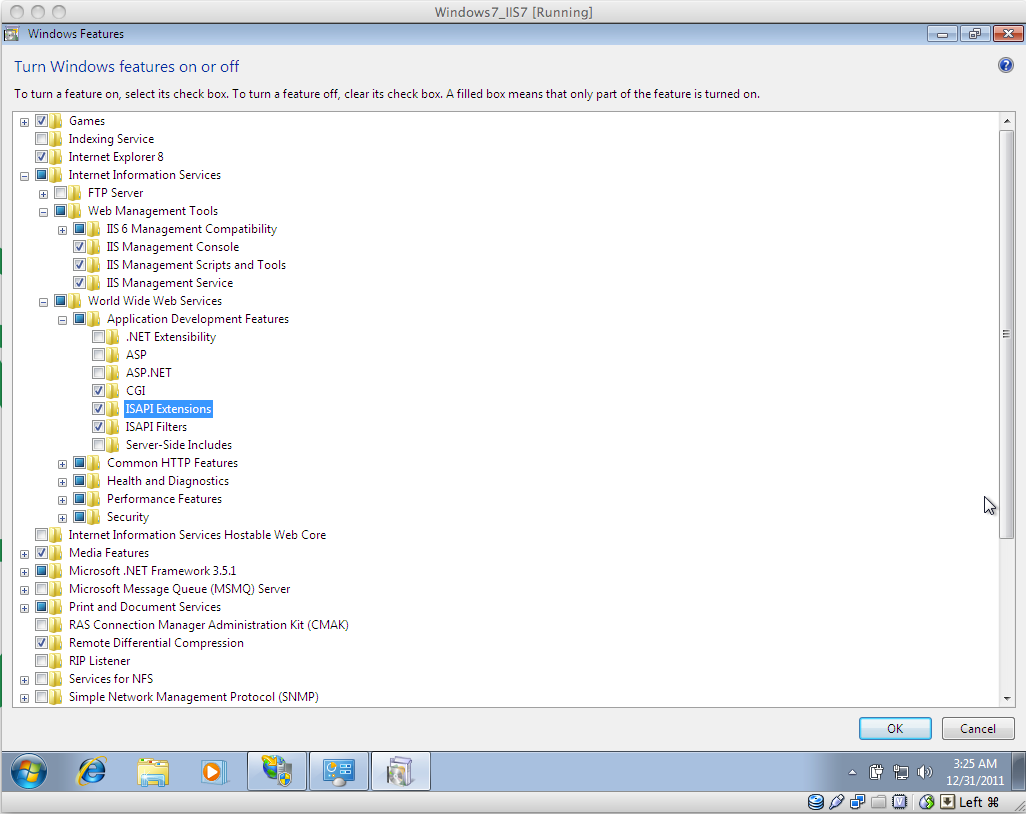Open Windows Explorer from the taskbar
The width and height of the screenshot is (1026, 814).
154,771
